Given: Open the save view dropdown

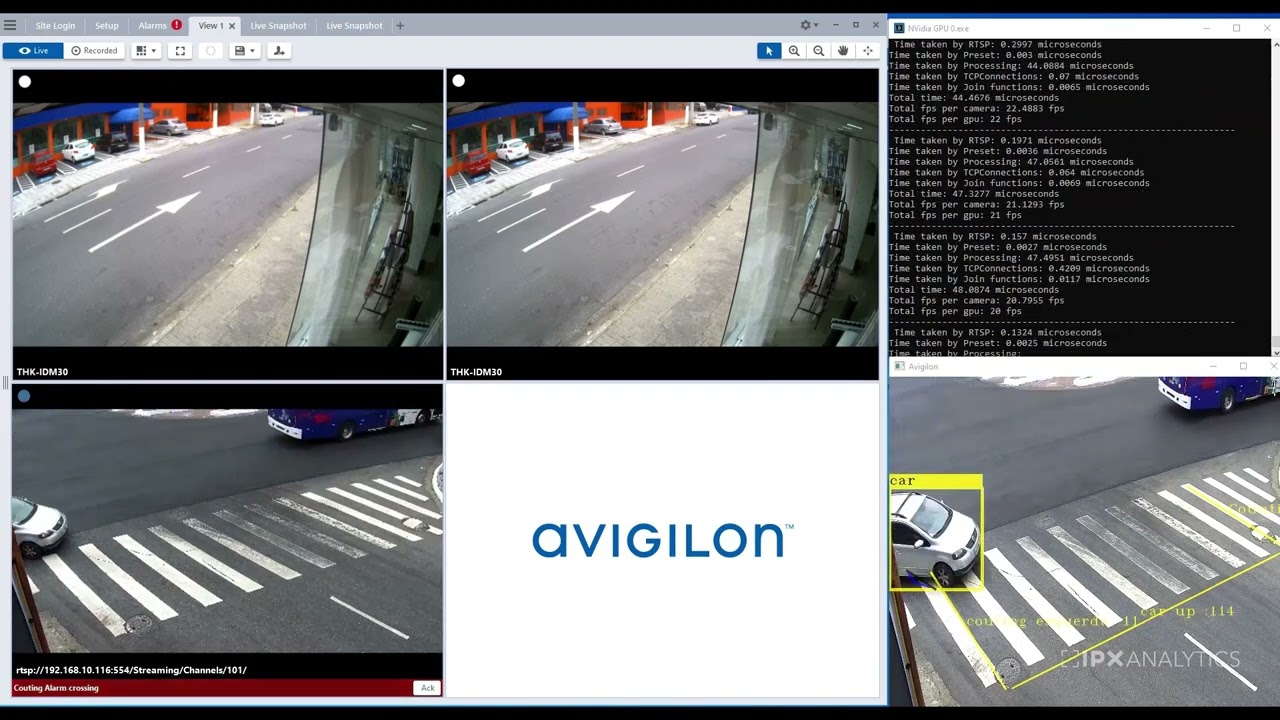Looking at the screenshot, I should pos(244,51).
